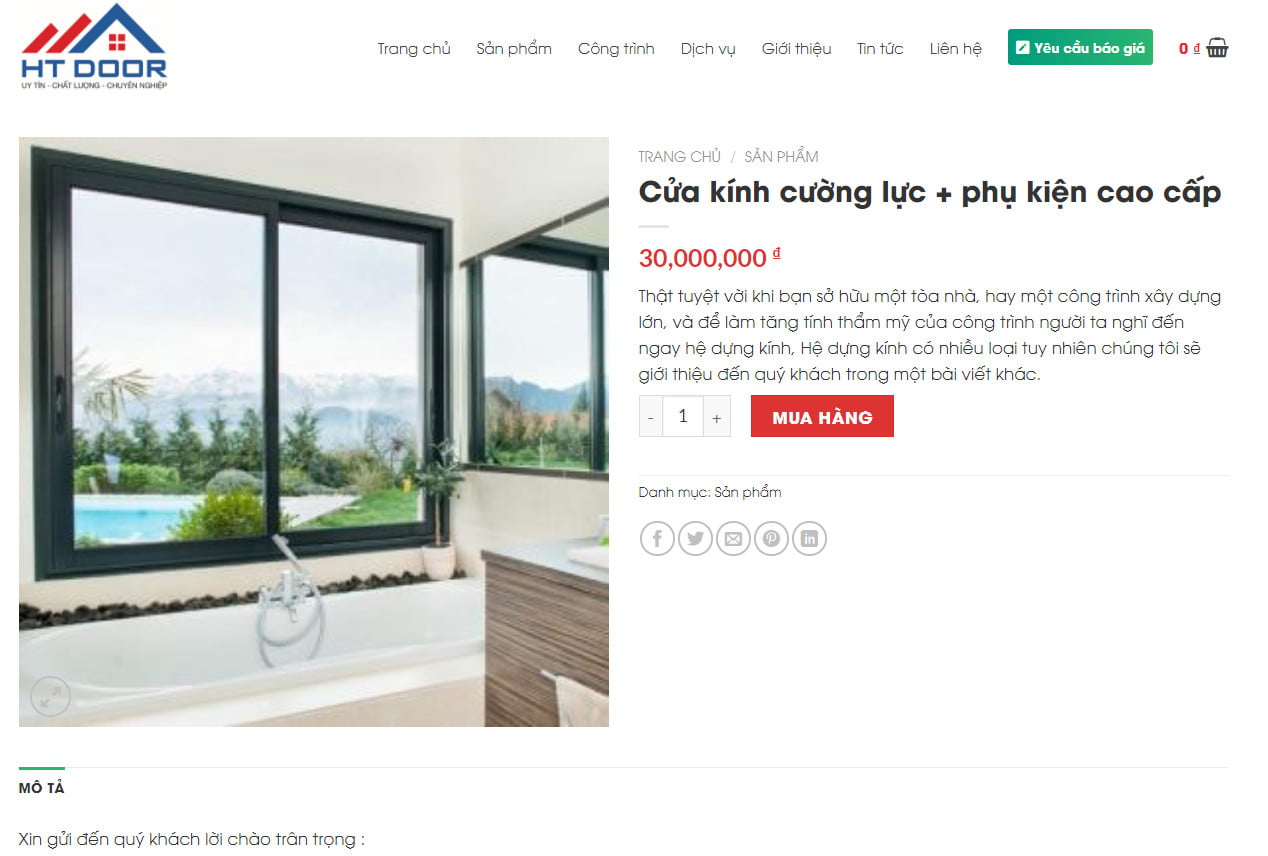Open the main product window image

[x=314, y=432]
